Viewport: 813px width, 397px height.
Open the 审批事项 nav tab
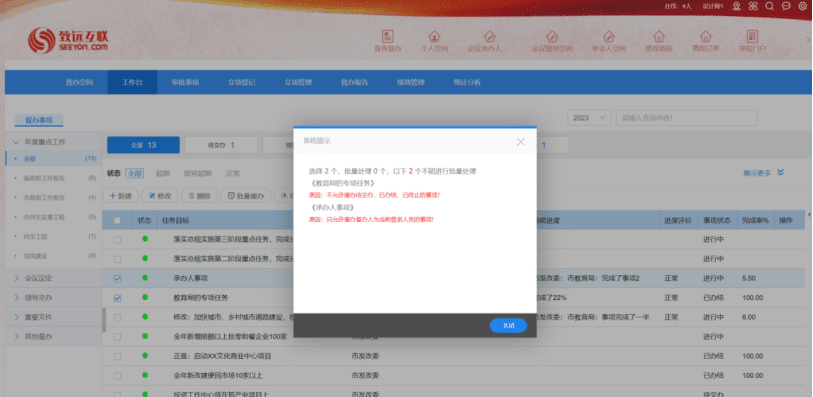point(185,82)
